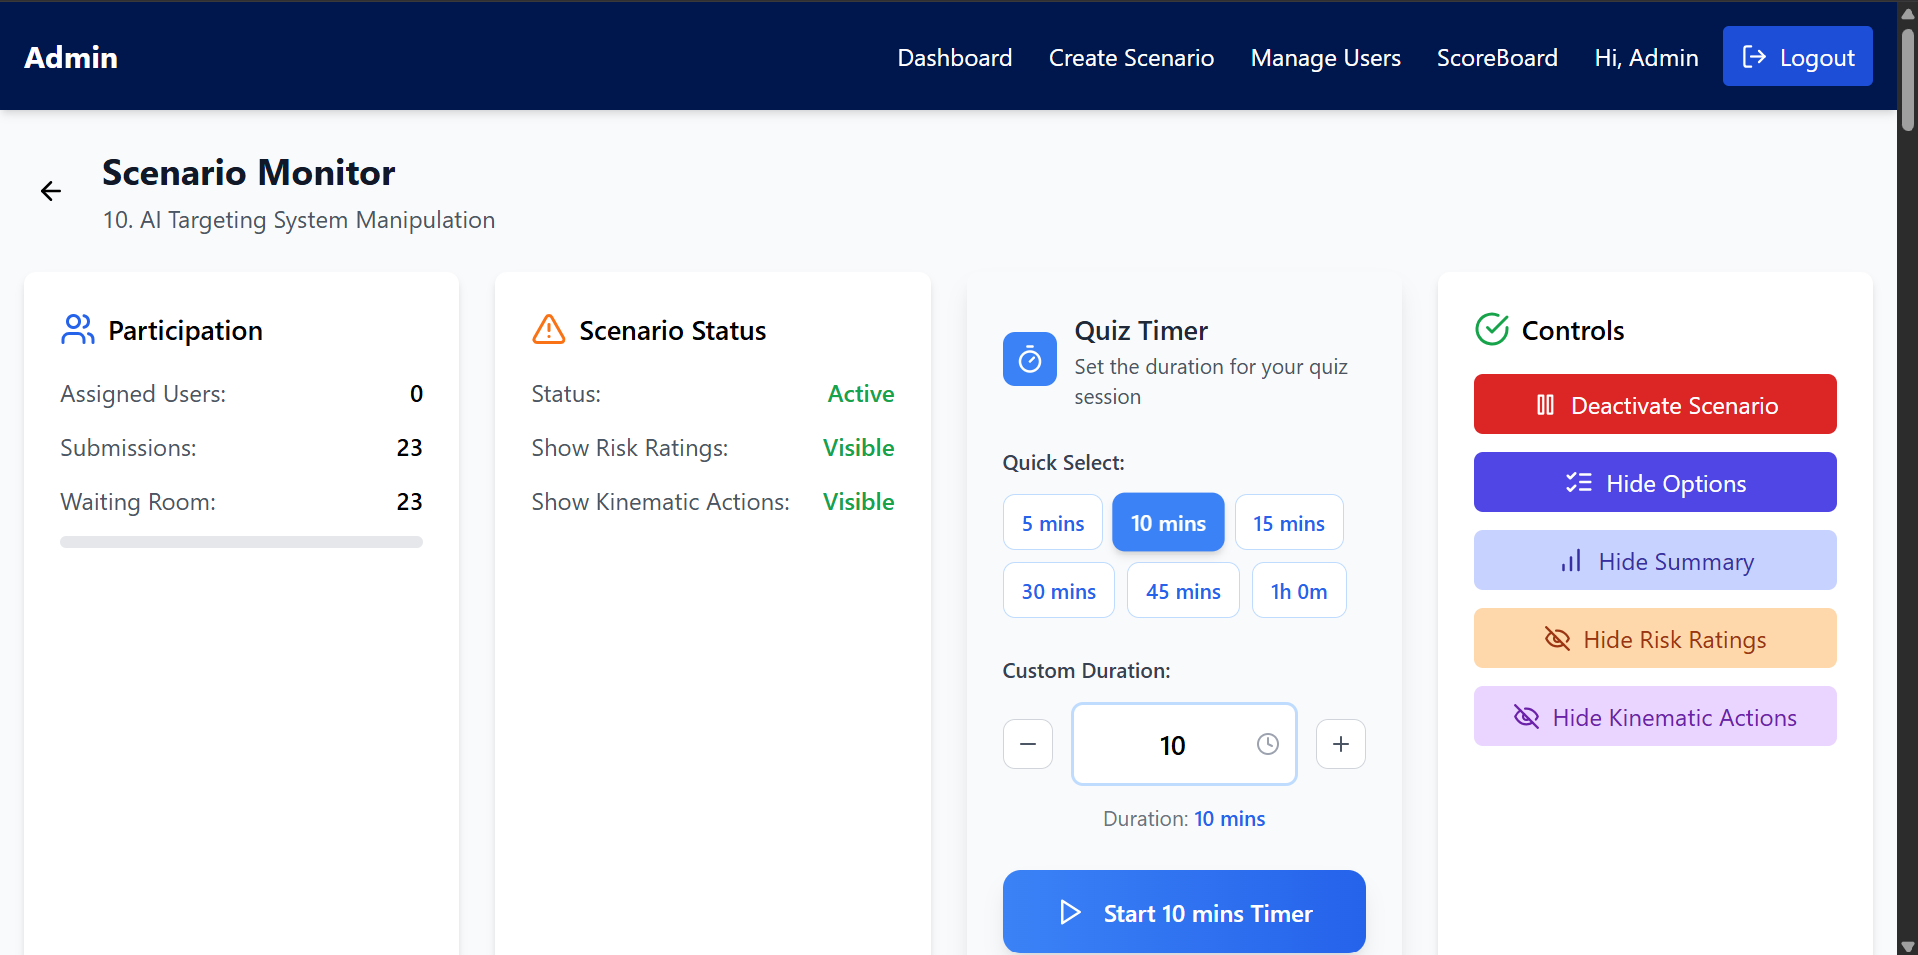Viewport: 1918px width, 955px height.
Task: Click the blue Quiz Timer stopwatch icon
Action: (x=1030, y=359)
